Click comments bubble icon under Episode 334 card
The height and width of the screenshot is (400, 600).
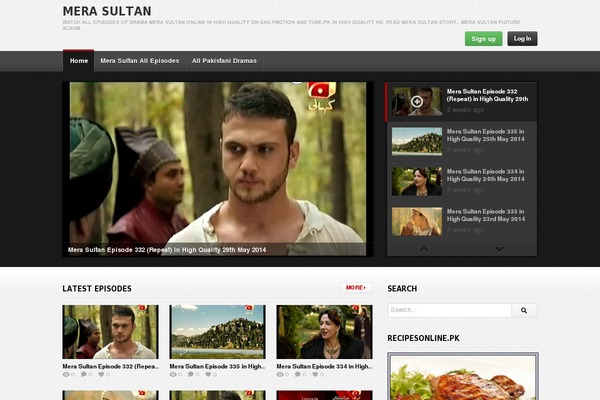[298, 374]
